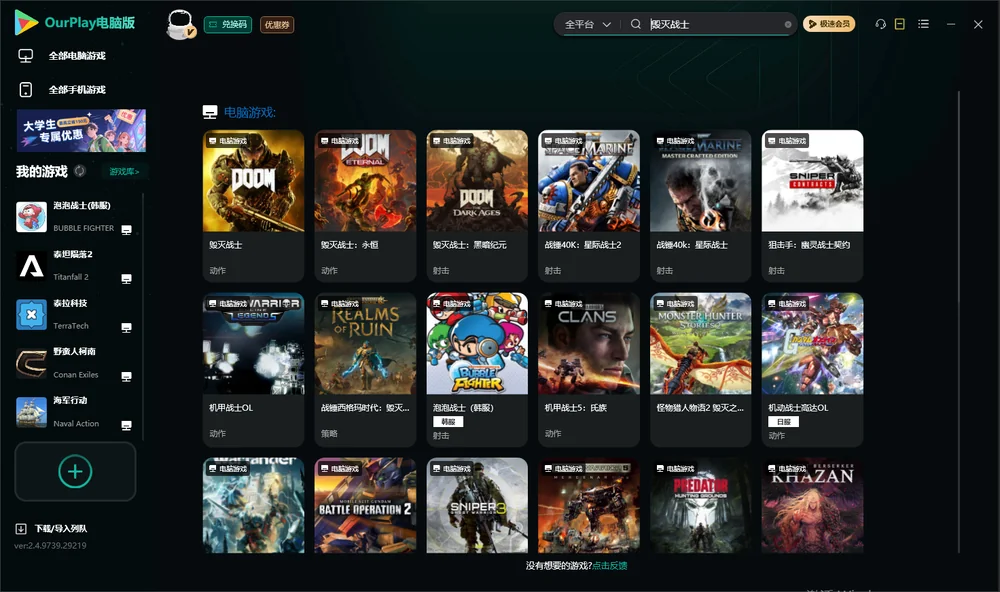The image size is (1000, 592).
Task: Click the plus add-game button
Action: coord(75,471)
